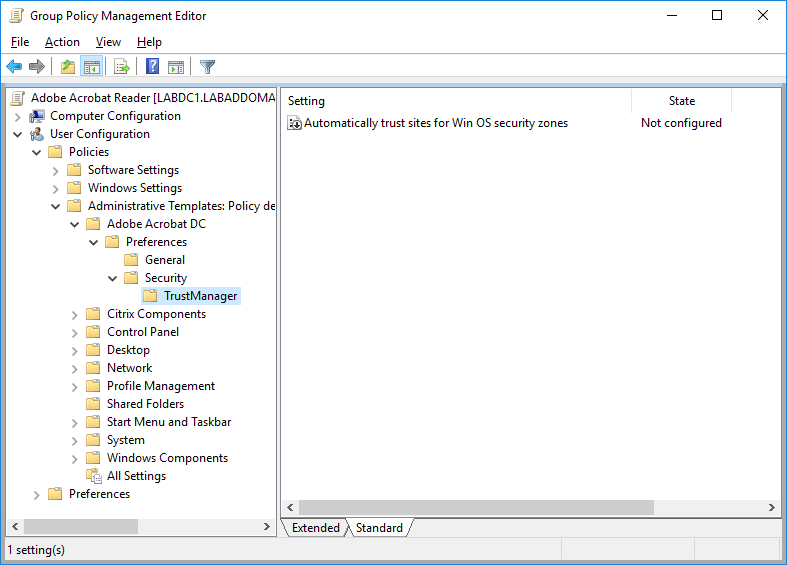
Task: Toggle the Show/Hide Console Tree icon
Action: coord(92,67)
